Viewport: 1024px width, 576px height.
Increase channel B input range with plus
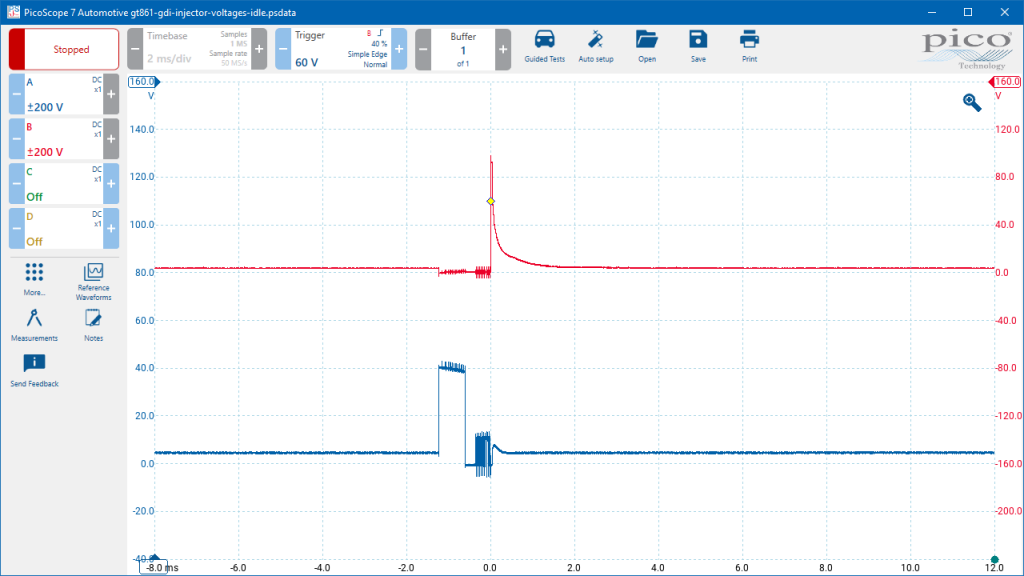click(111, 139)
